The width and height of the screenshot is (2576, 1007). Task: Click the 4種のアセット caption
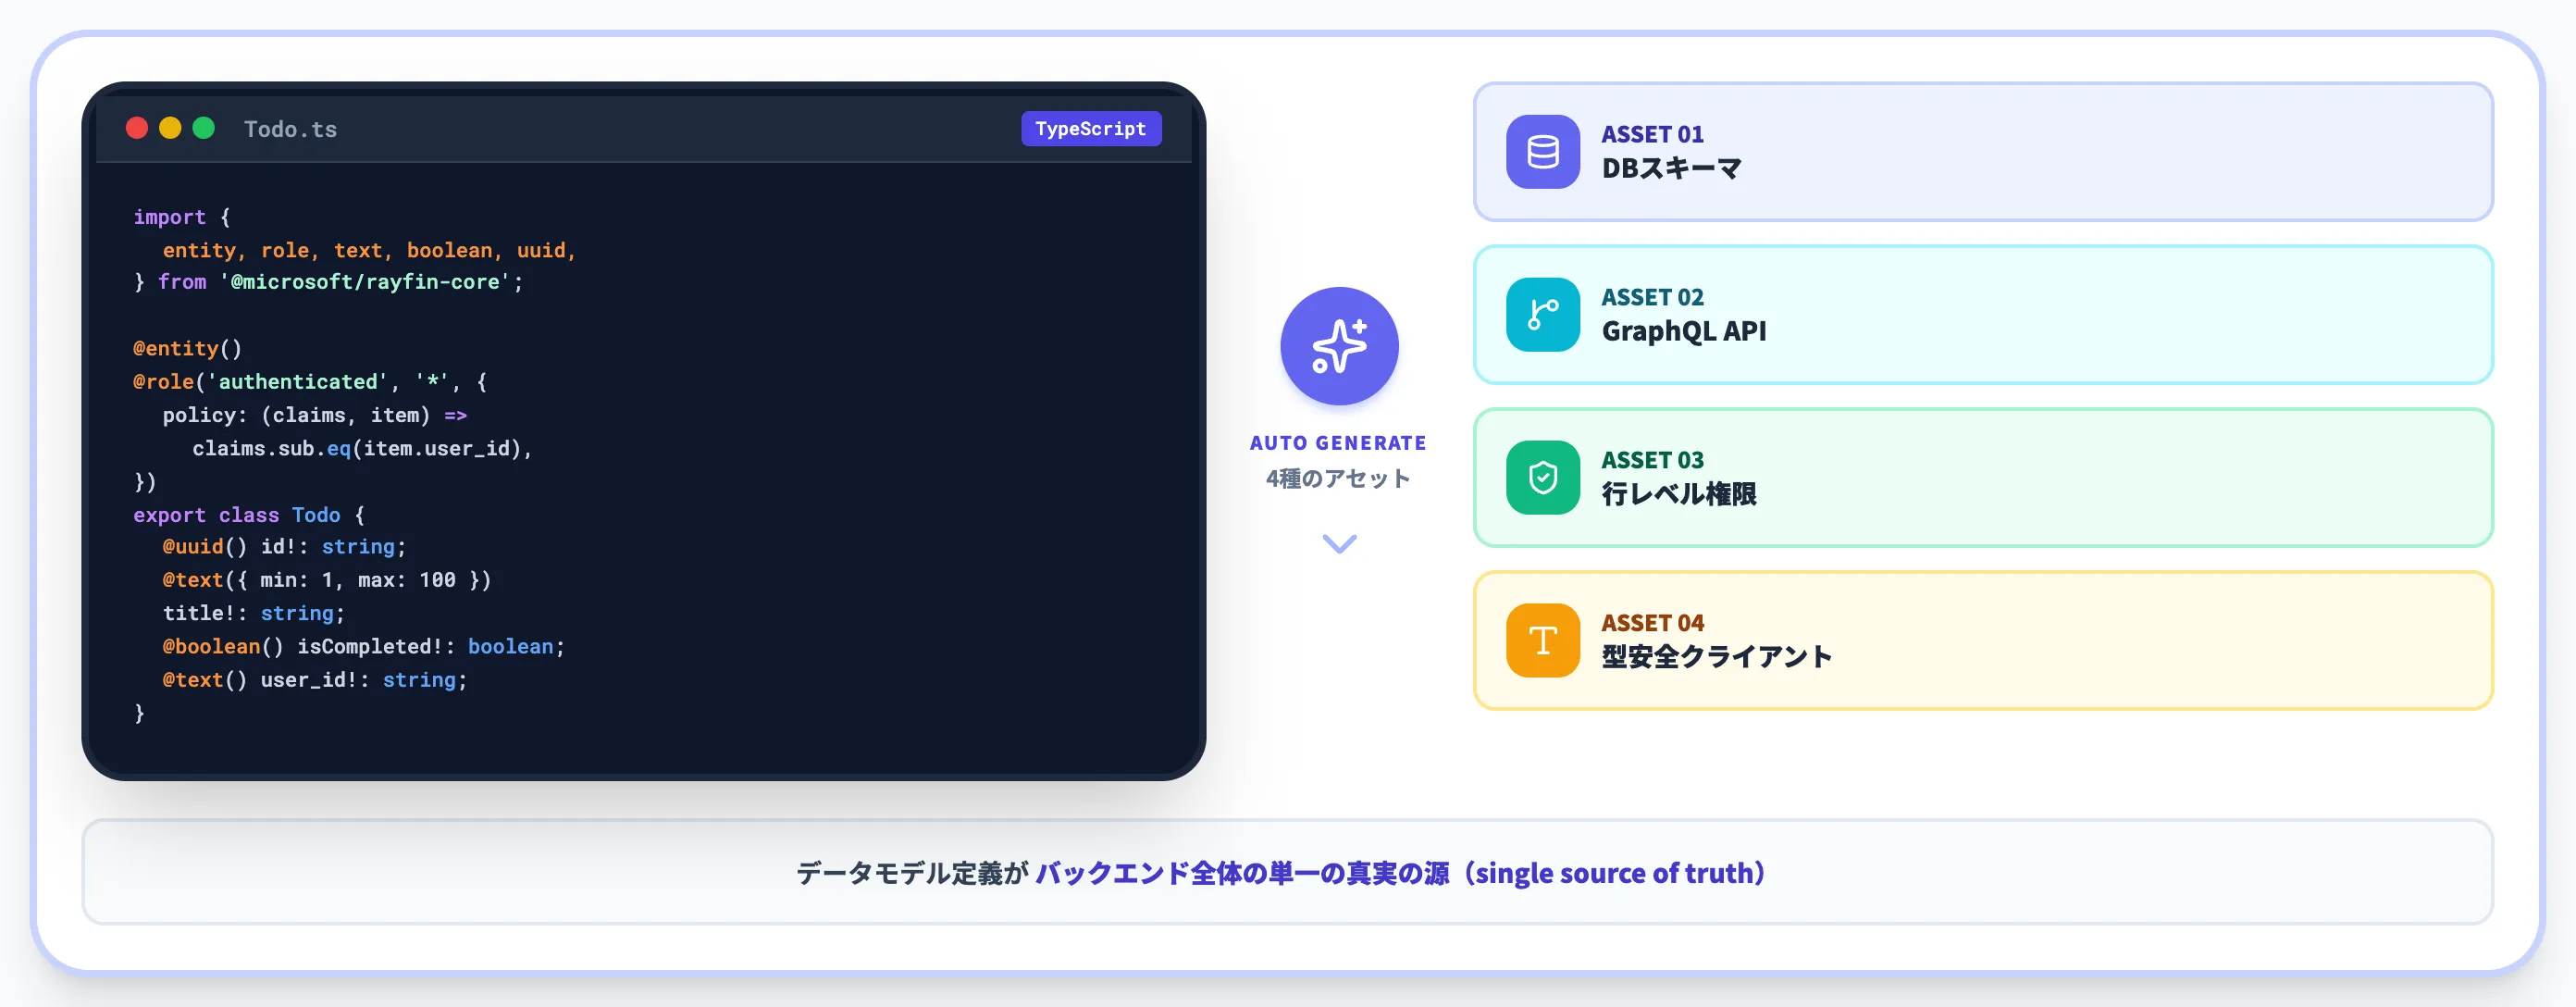(1338, 479)
